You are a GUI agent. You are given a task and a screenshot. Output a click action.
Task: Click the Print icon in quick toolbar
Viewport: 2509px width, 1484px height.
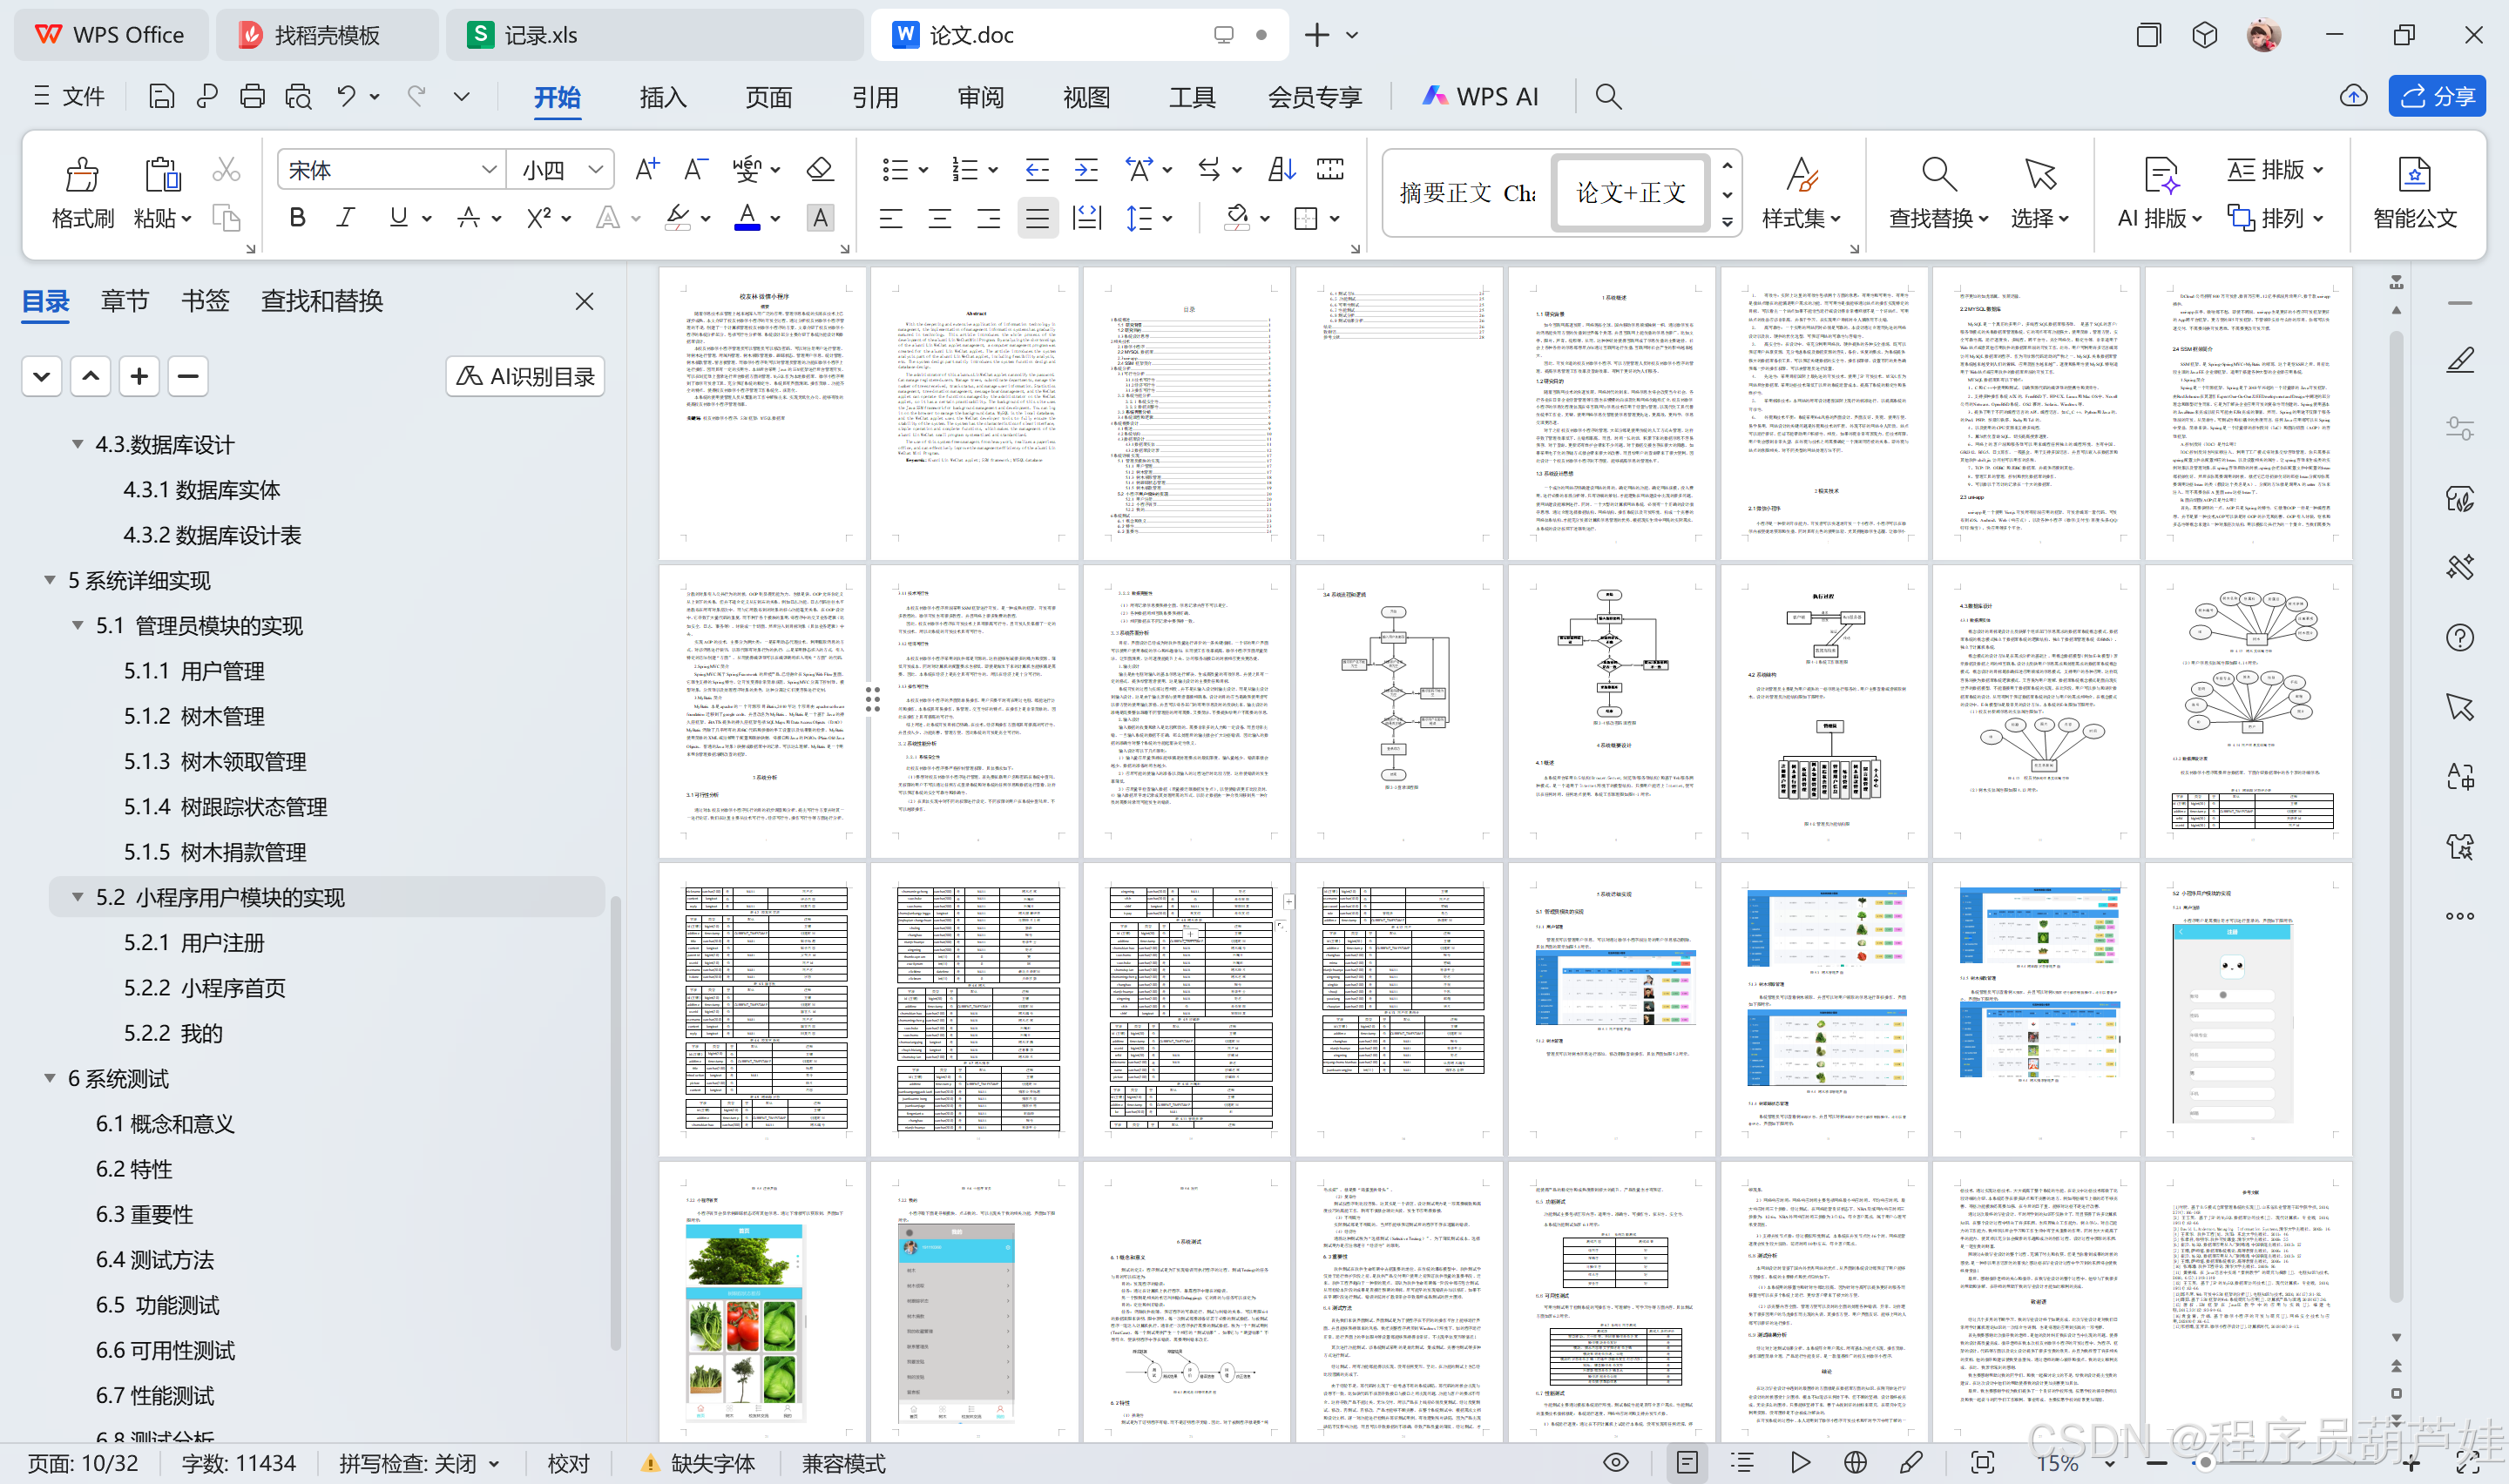click(252, 96)
